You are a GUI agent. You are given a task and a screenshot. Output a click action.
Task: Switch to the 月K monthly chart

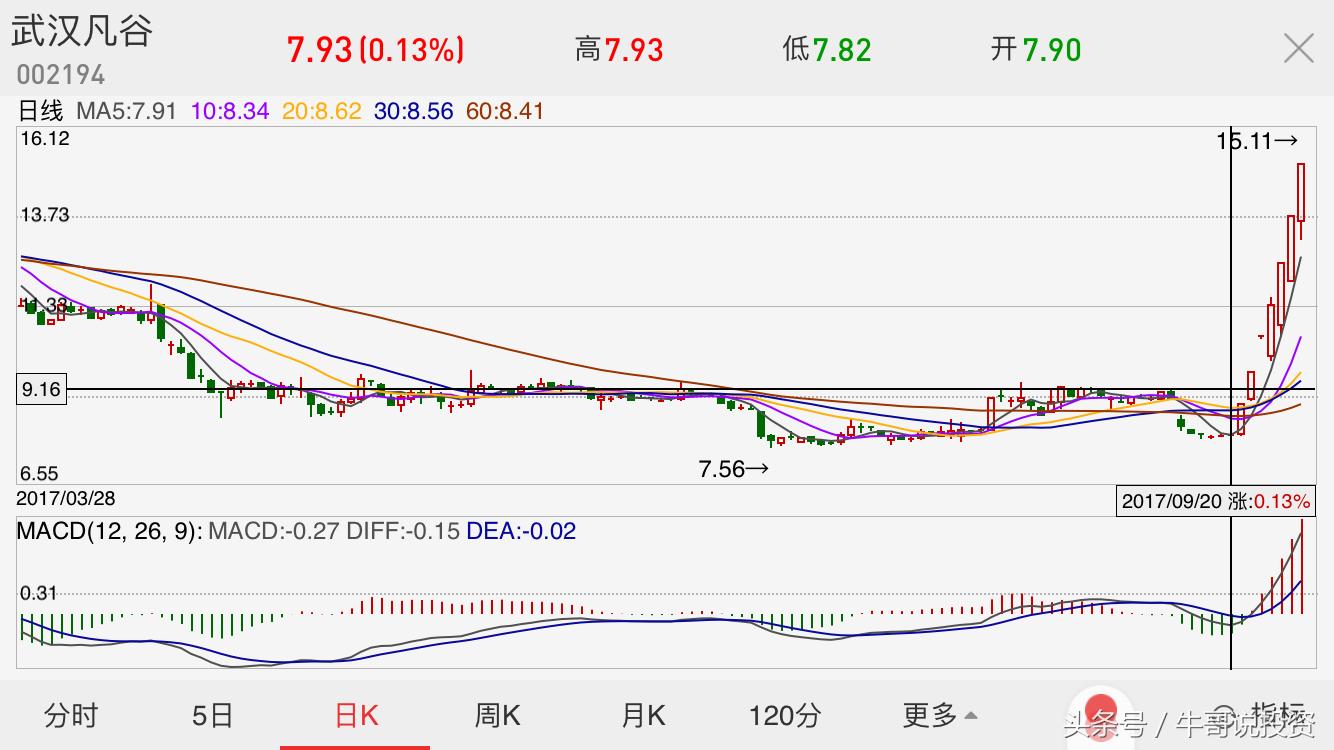click(x=643, y=715)
